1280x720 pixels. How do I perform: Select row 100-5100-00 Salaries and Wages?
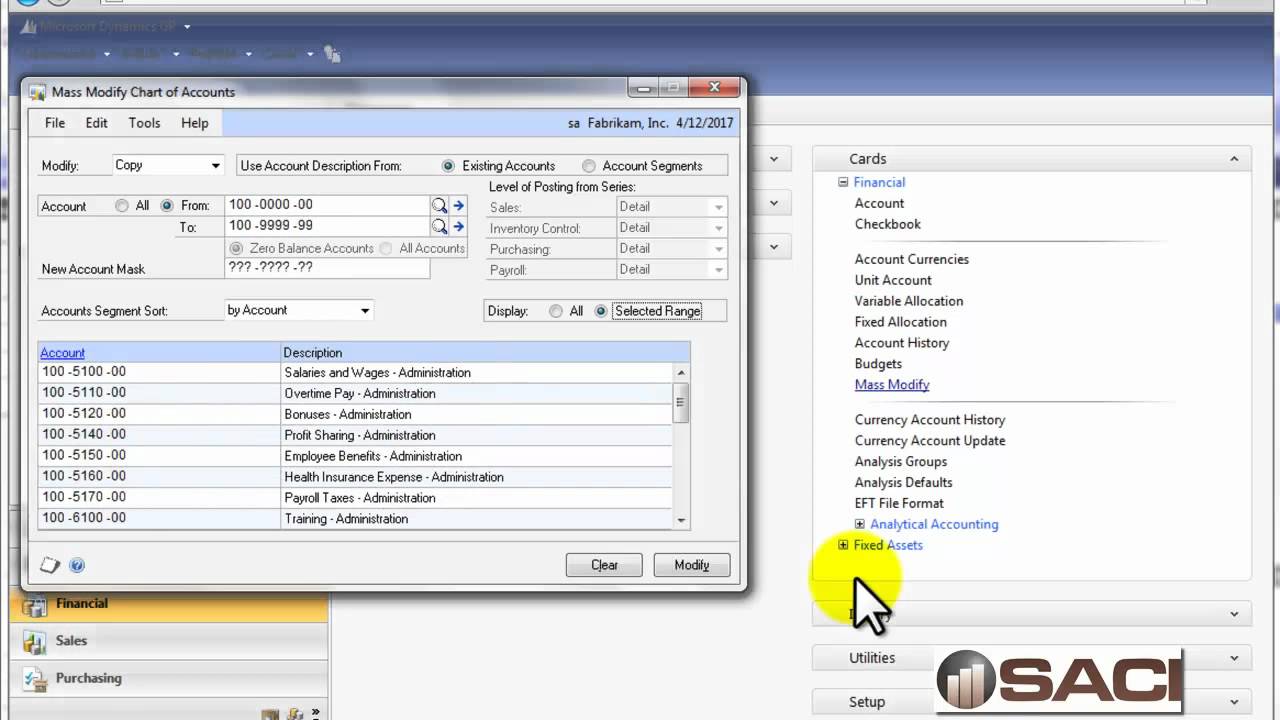[x=355, y=372]
